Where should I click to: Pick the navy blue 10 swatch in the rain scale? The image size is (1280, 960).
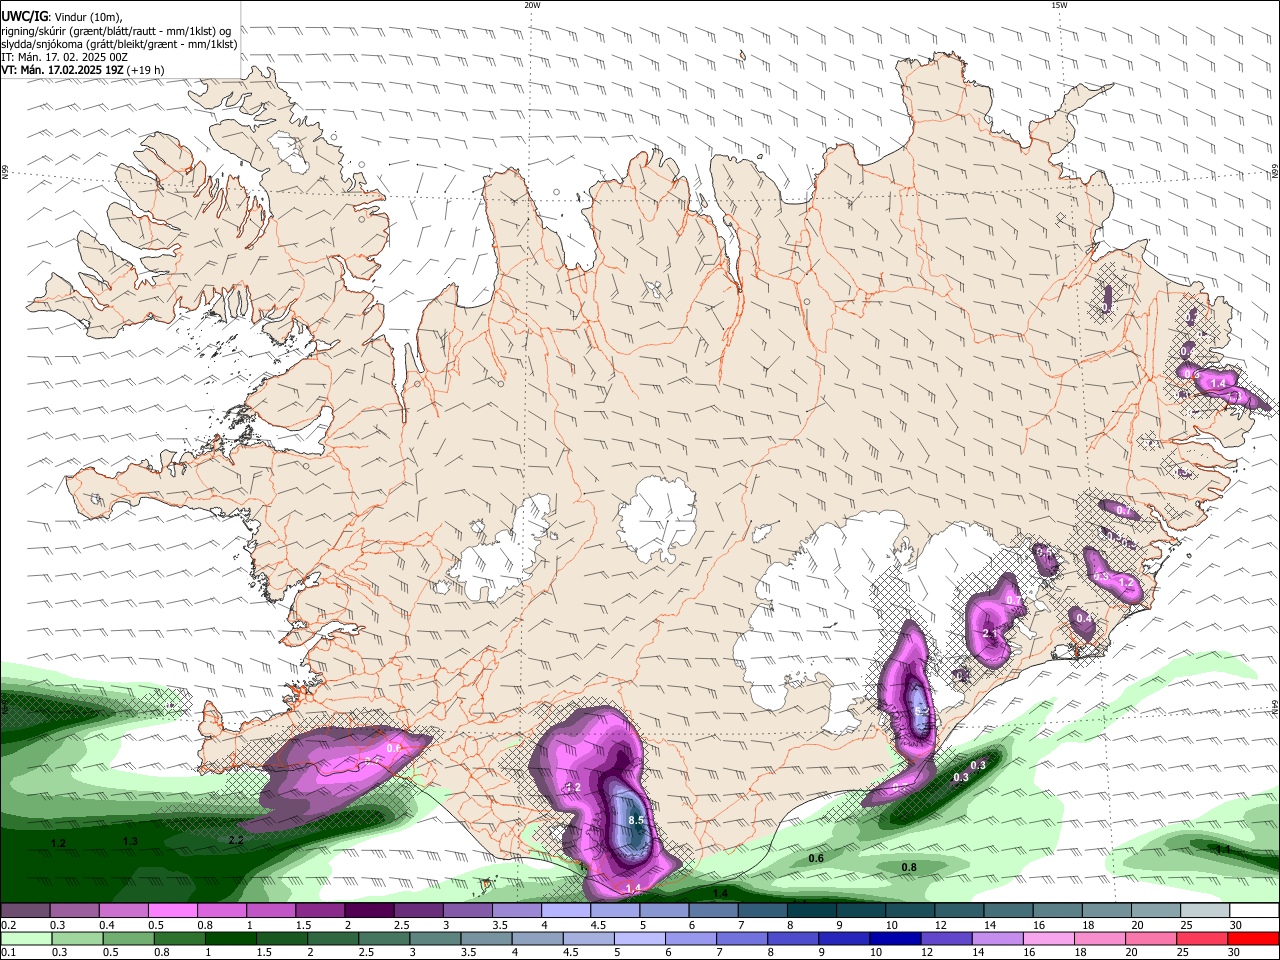tap(895, 939)
